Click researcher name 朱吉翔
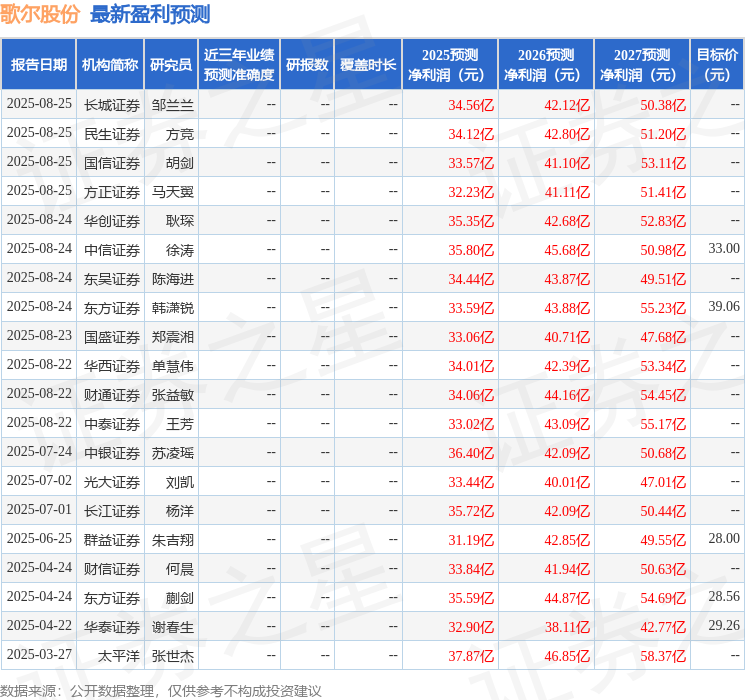 pos(173,540)
